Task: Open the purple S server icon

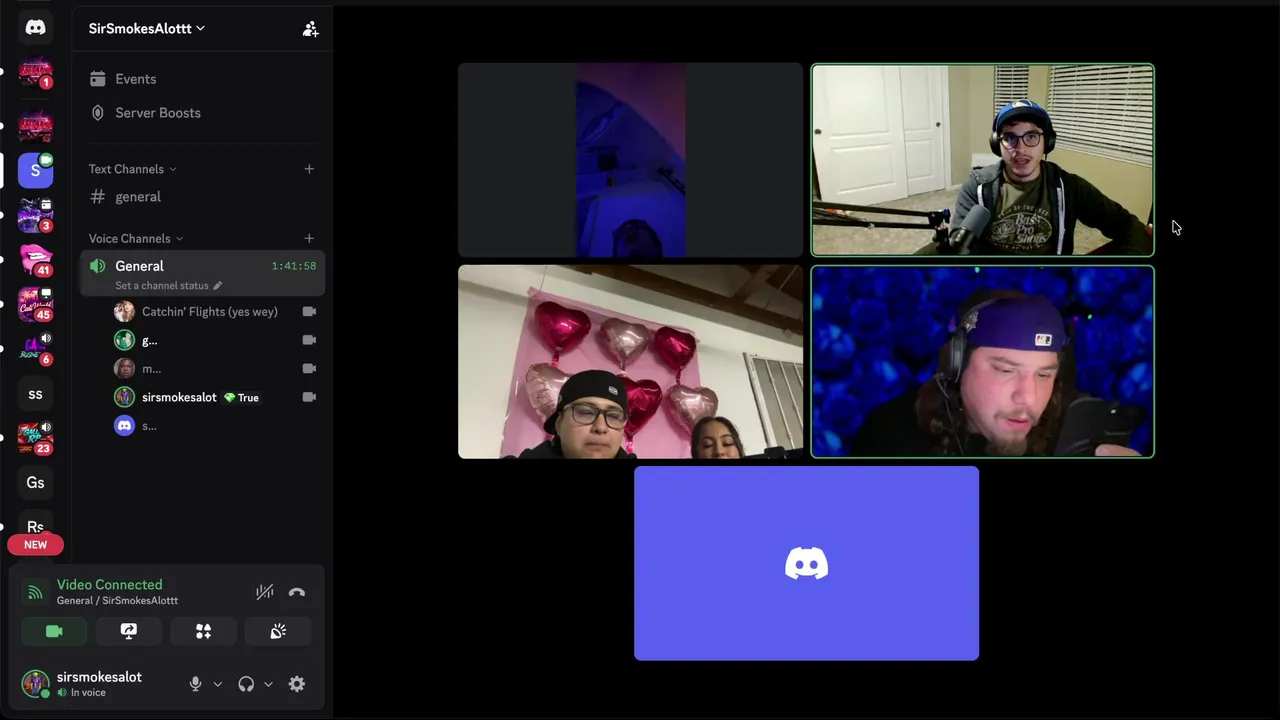Action: (x=35, y=170)
